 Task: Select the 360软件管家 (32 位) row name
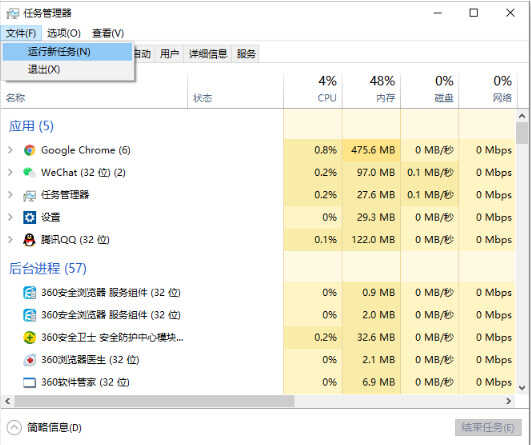pos(85,382)
